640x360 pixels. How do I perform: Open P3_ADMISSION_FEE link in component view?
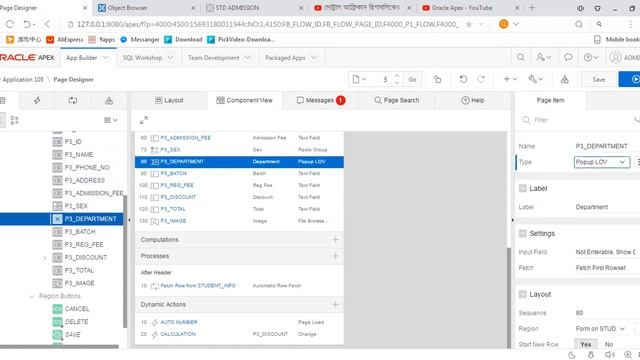pos(186,138)
